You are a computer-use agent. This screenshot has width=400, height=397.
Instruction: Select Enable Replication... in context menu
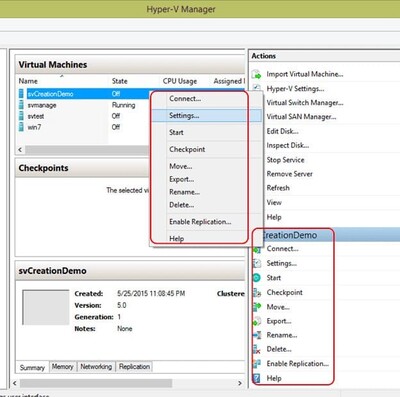click(200, 222)
